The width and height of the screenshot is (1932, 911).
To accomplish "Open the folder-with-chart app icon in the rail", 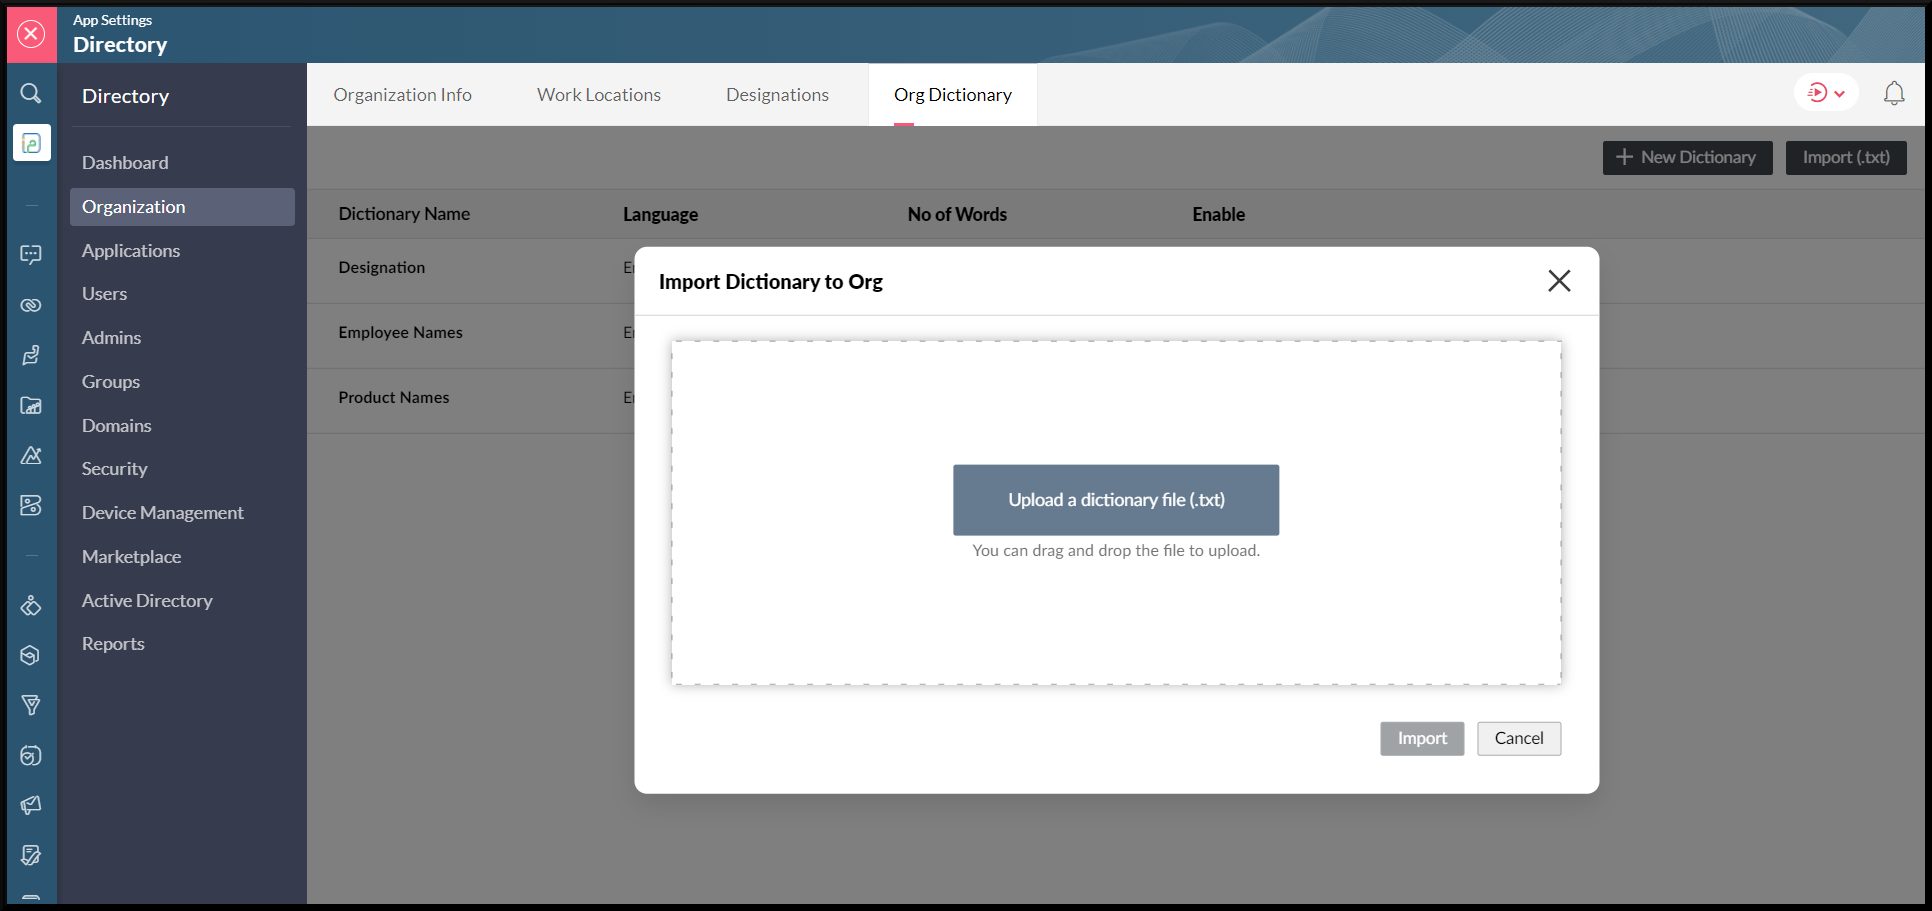I will (31, 405).
